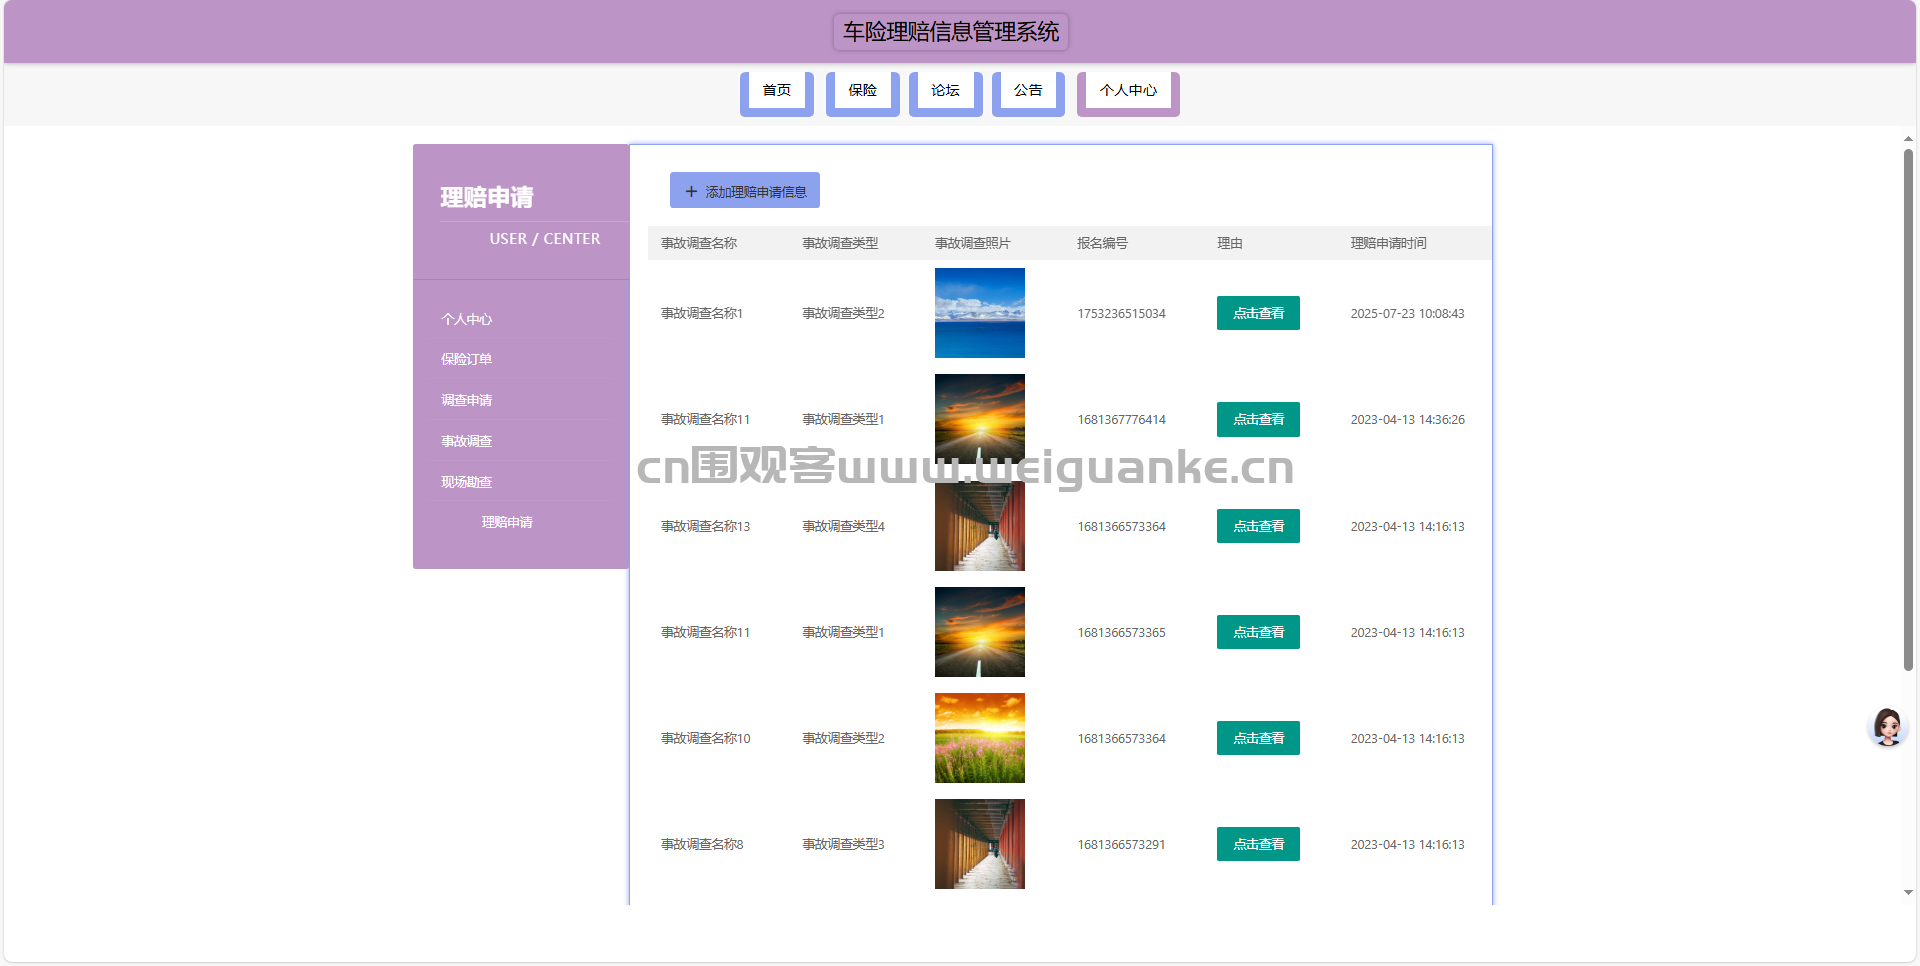Viewport: 1920px width, 966px height.
Task: Click the 事故调查类型3 cell
Action: pos(843,844)
